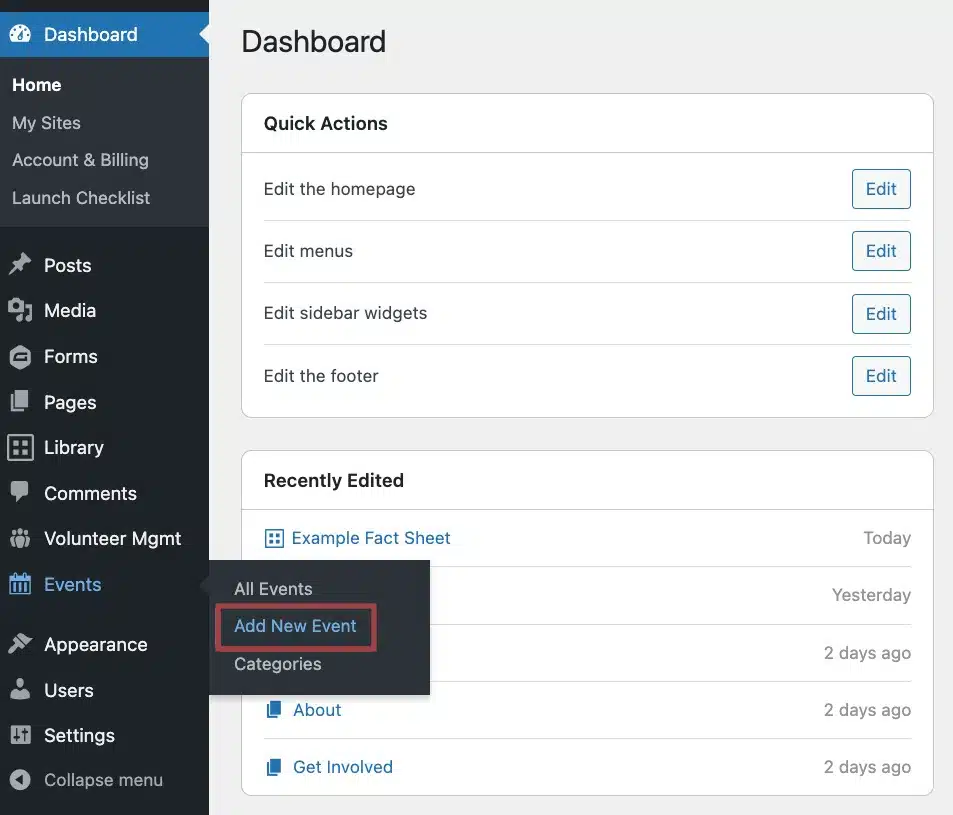Click the Forms icon in sidebar
This screenshot has height=815, width=953.
pos(20,357)
